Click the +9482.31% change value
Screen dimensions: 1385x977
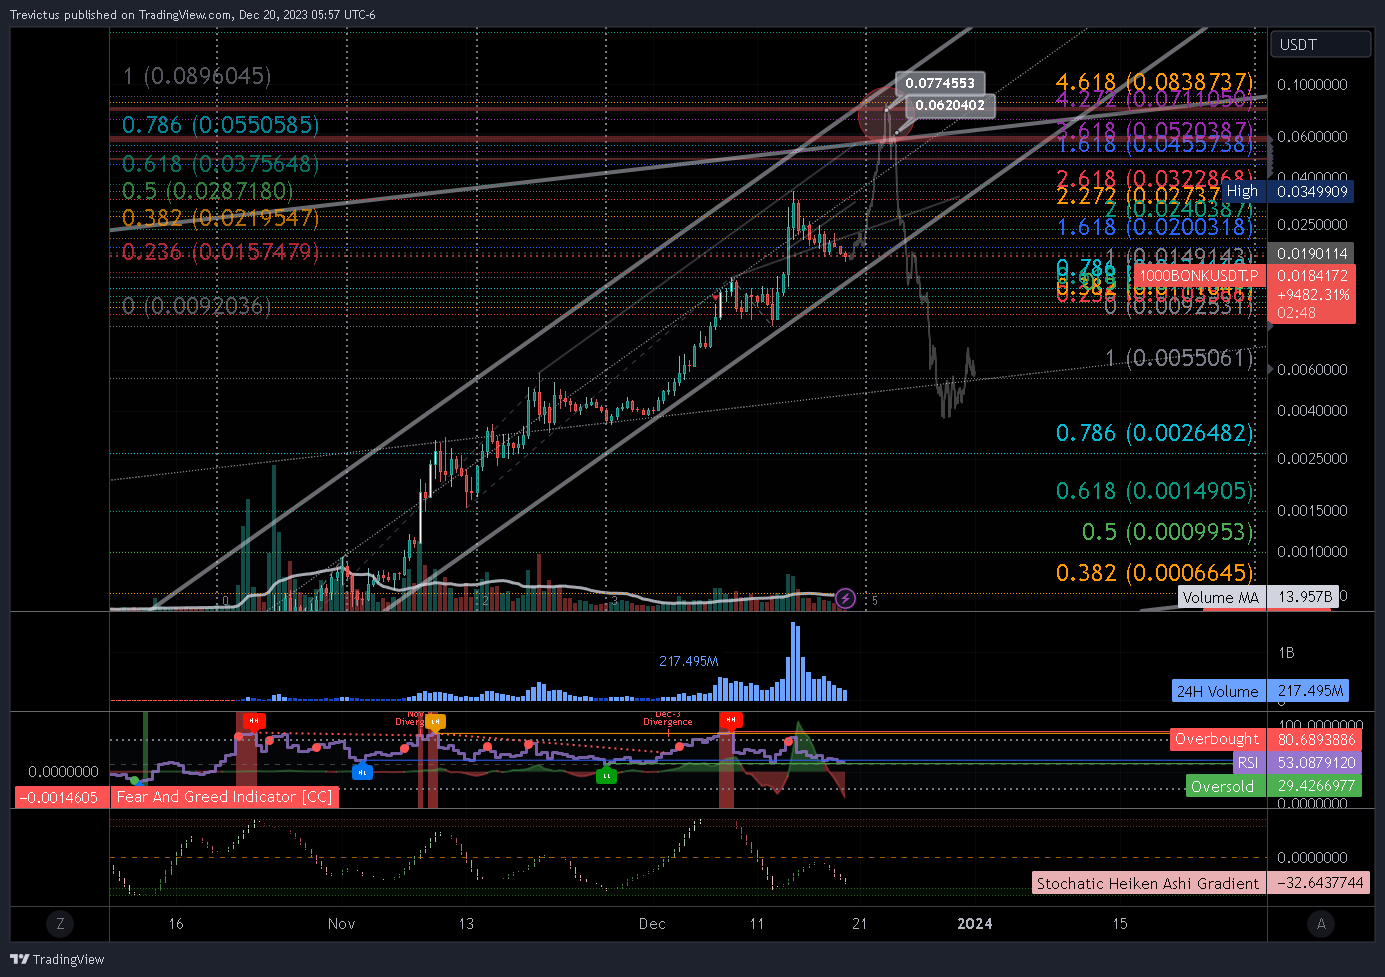1312,295
